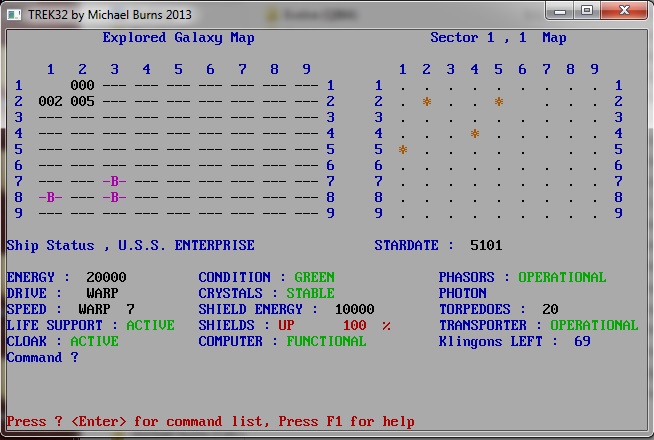Click the orange star in sector row 4 column 4
The image size is (654, 440).
point(475,133)
